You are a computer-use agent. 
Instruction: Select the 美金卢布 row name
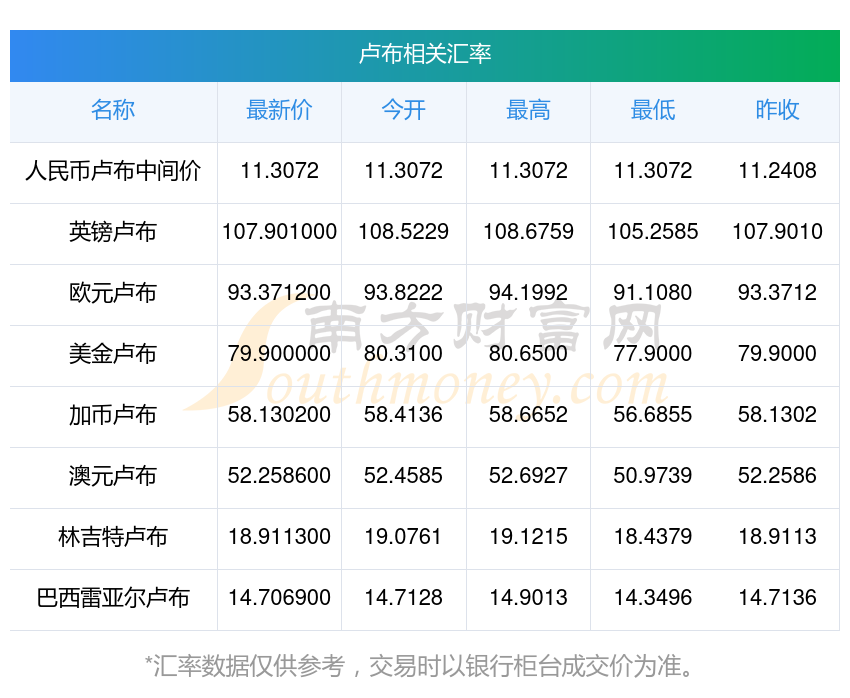point(113,354)
